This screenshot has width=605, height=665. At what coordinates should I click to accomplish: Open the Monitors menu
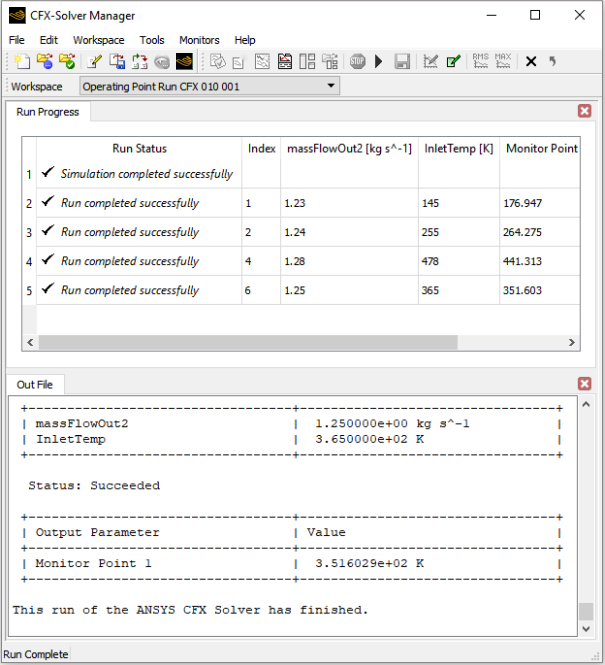pos(199,40)
